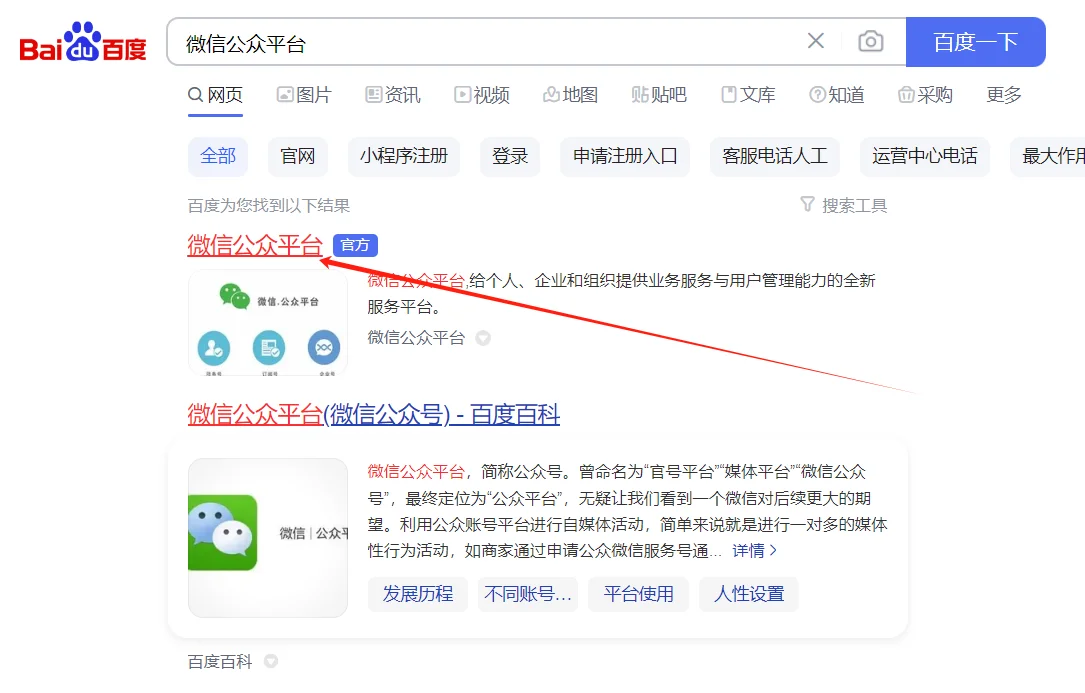Open the 微信公众平台(微信公众号) - 百度百科 link
1085x693 pixels.
374,415
